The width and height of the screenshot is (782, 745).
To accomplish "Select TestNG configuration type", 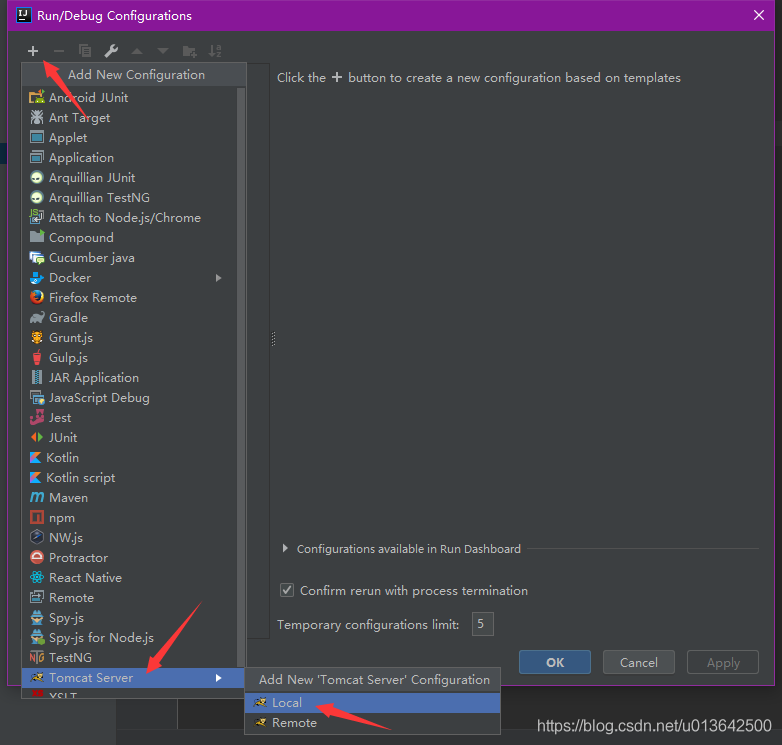I will click(130, 657).
